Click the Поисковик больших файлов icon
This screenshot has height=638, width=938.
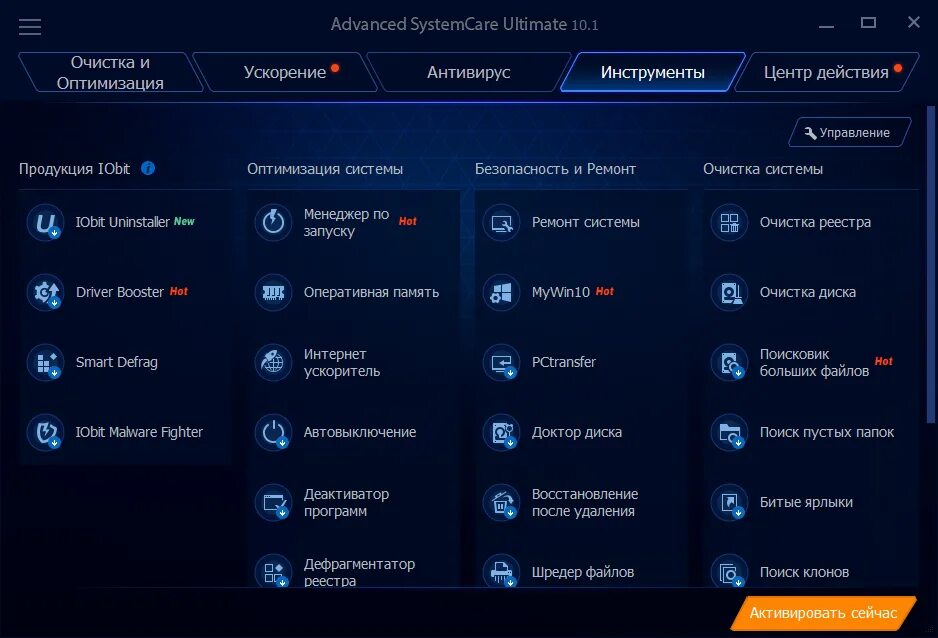pyautogui.click(x=729, y=362)
